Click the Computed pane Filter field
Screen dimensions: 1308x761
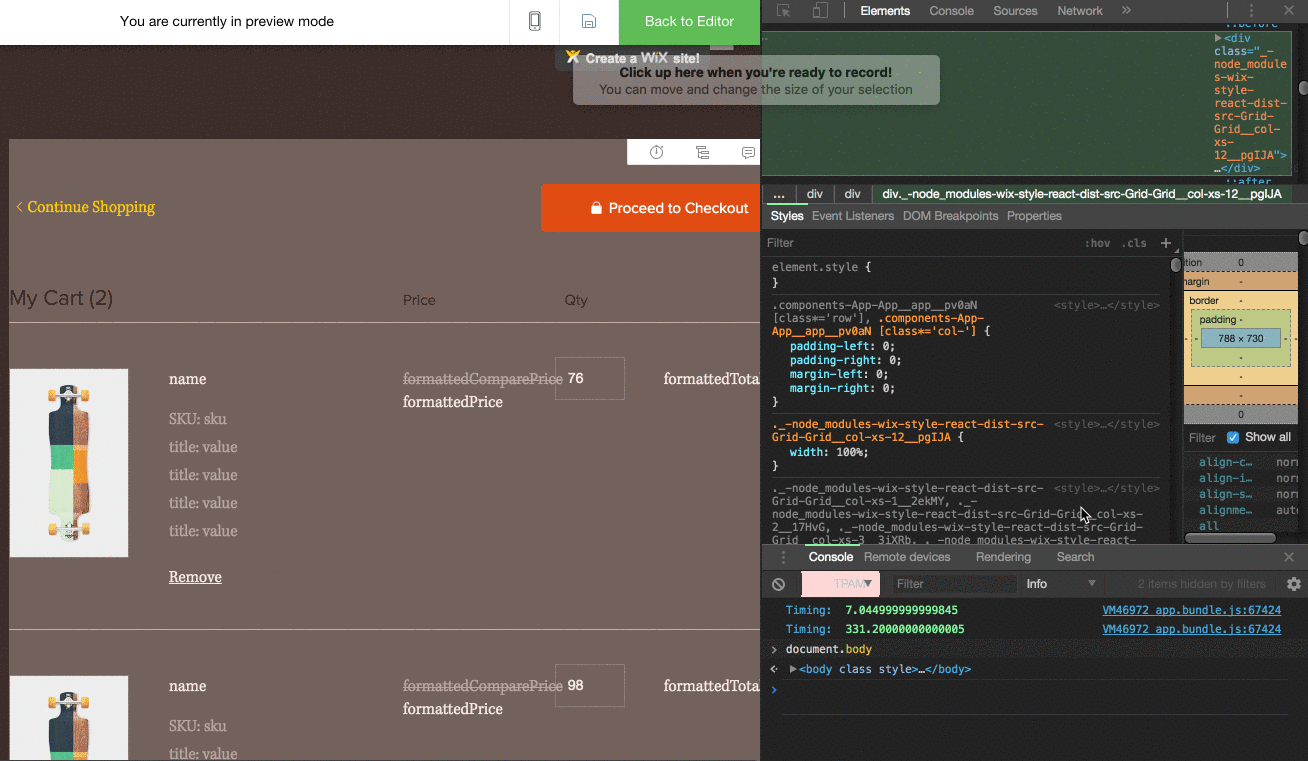(1202, 438)
